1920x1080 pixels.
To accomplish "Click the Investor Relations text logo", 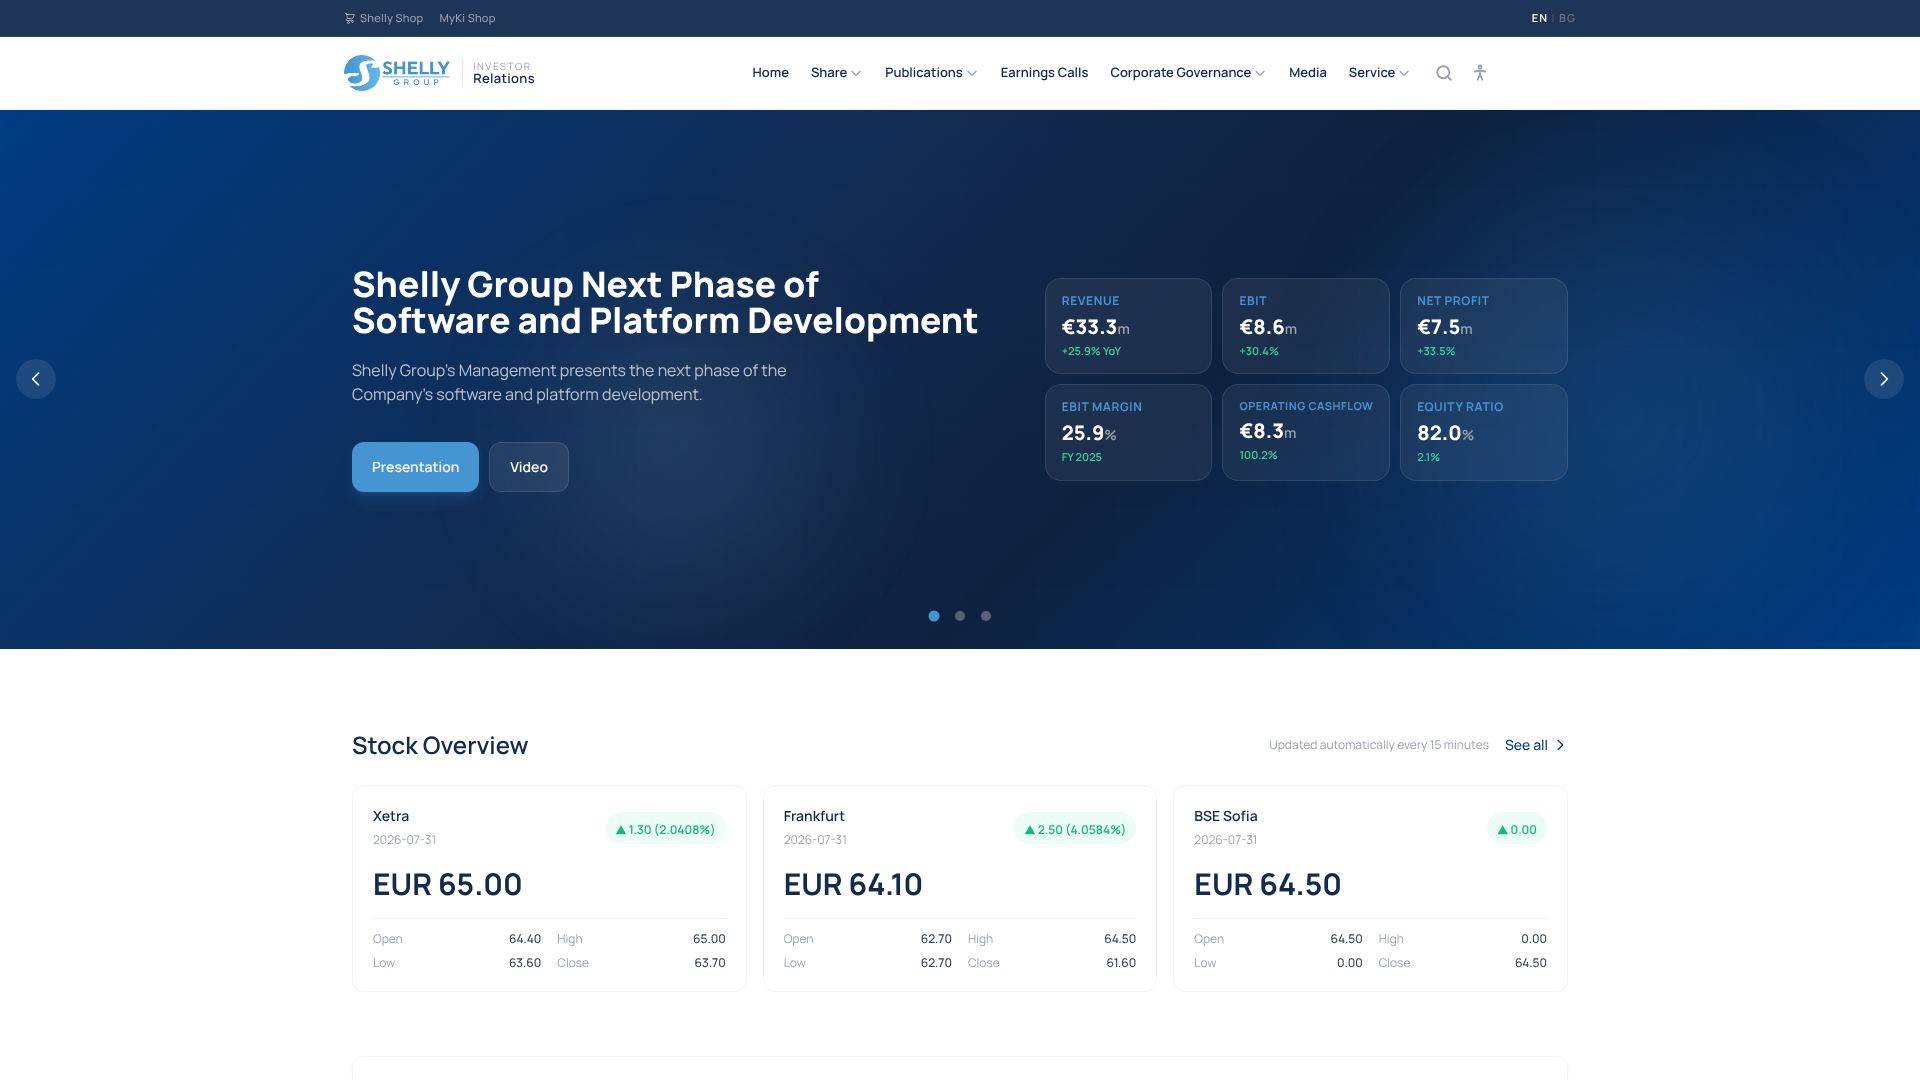I will point(504,73).
